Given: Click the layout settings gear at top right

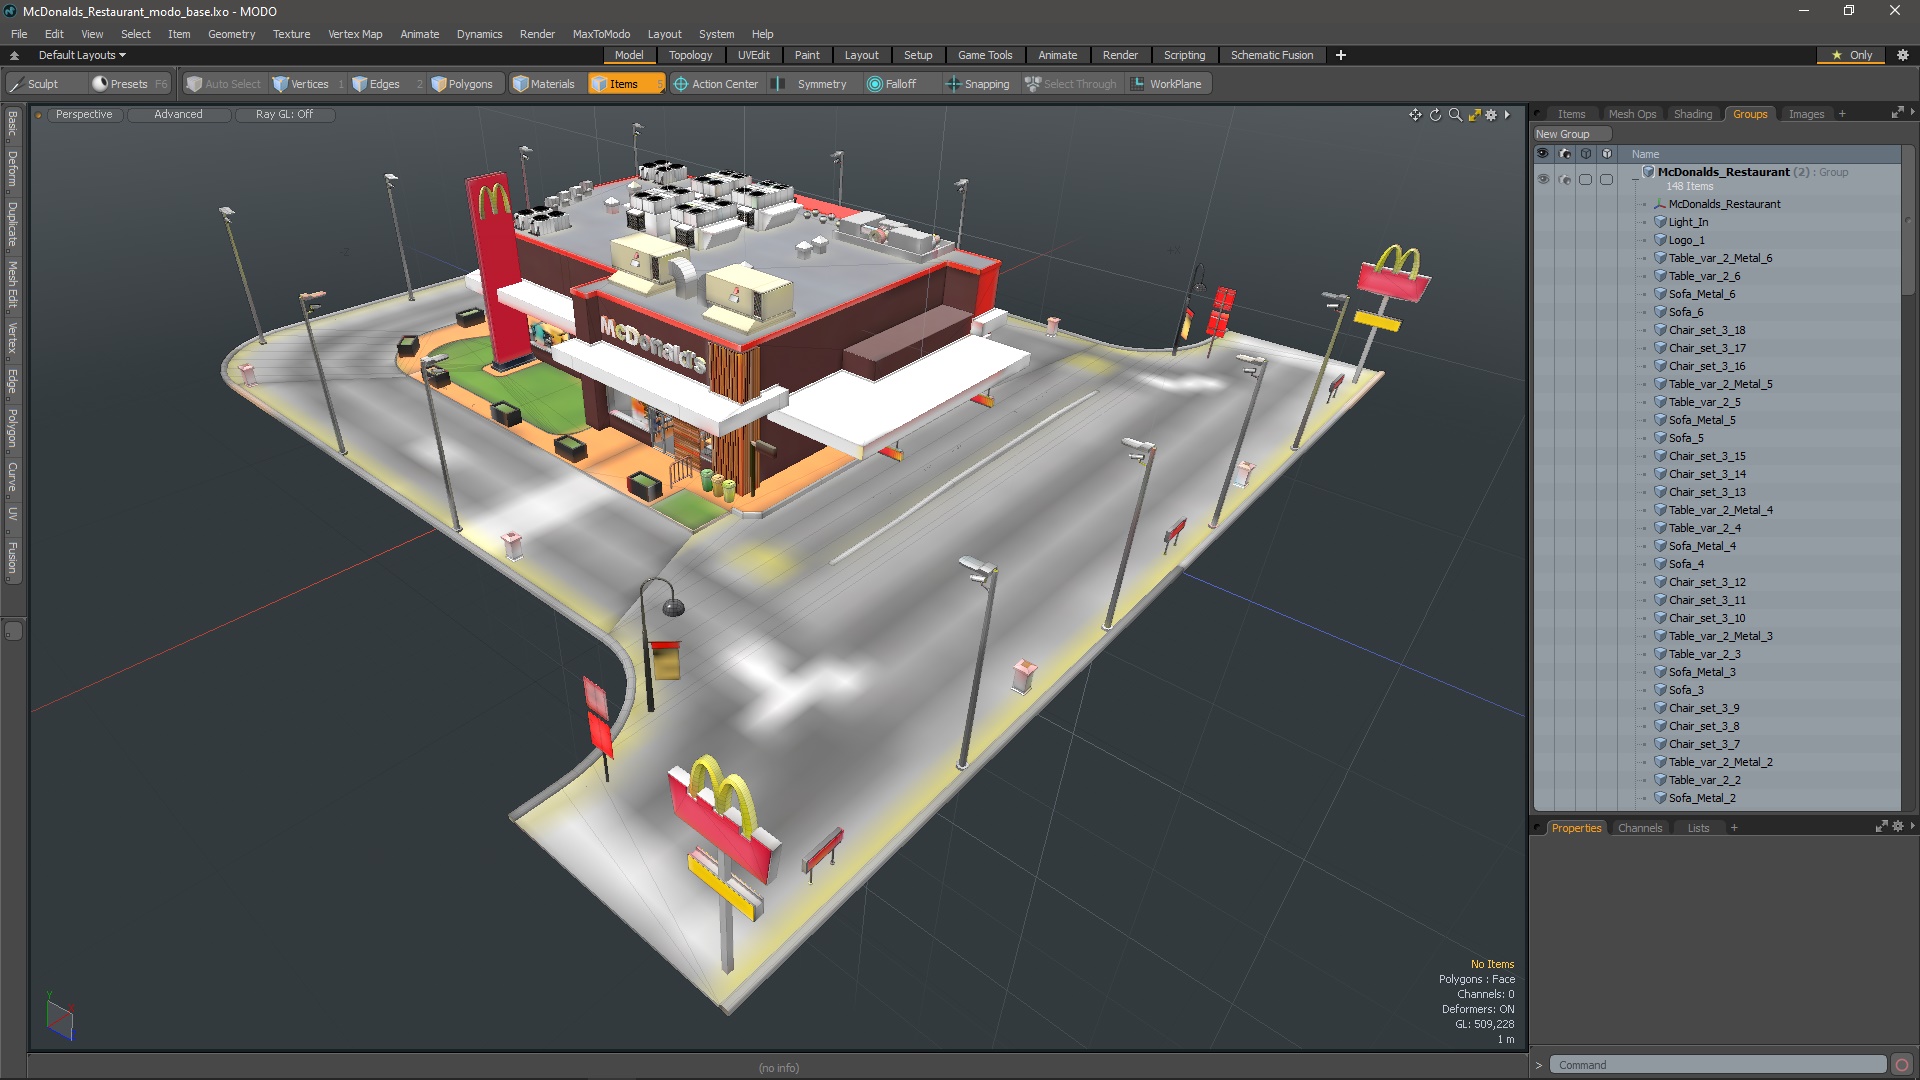Looking at the screenshot, I should click(1902, 55).
